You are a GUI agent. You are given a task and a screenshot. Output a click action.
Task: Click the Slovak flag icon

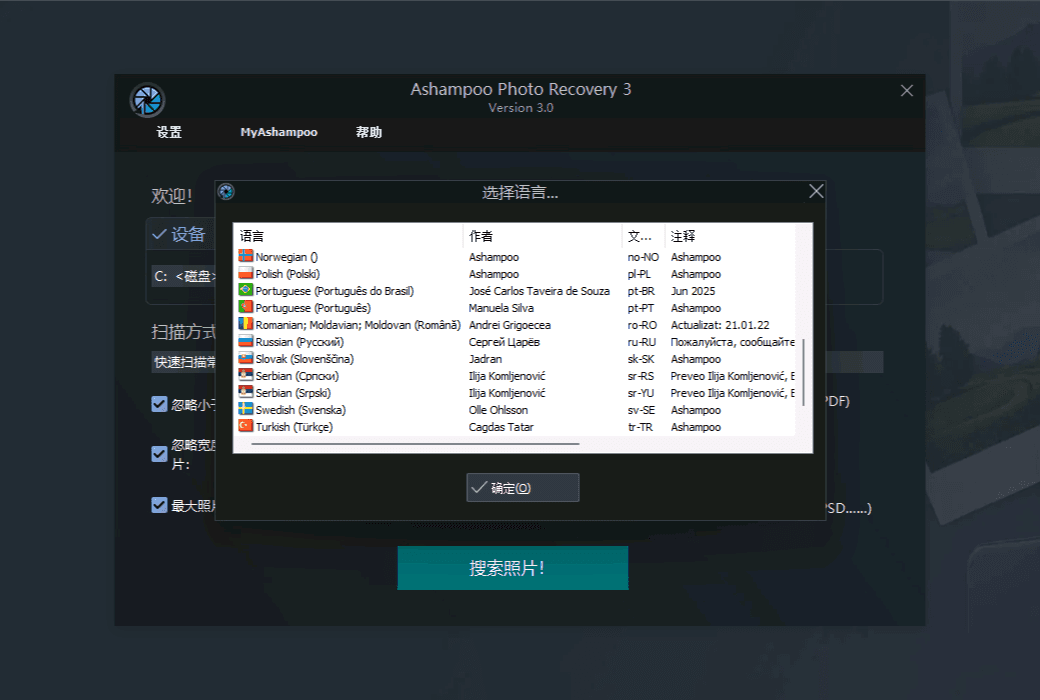[x=245, y=358]
